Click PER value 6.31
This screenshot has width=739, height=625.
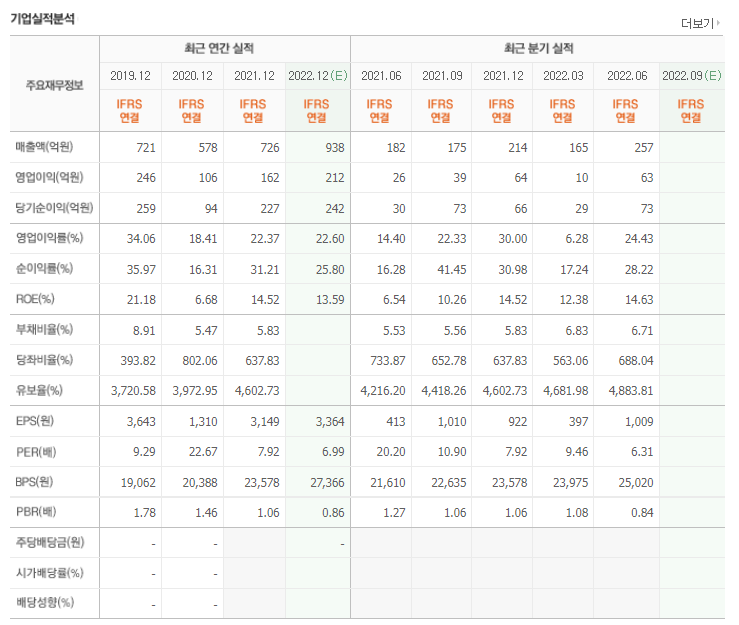(642, 452)
